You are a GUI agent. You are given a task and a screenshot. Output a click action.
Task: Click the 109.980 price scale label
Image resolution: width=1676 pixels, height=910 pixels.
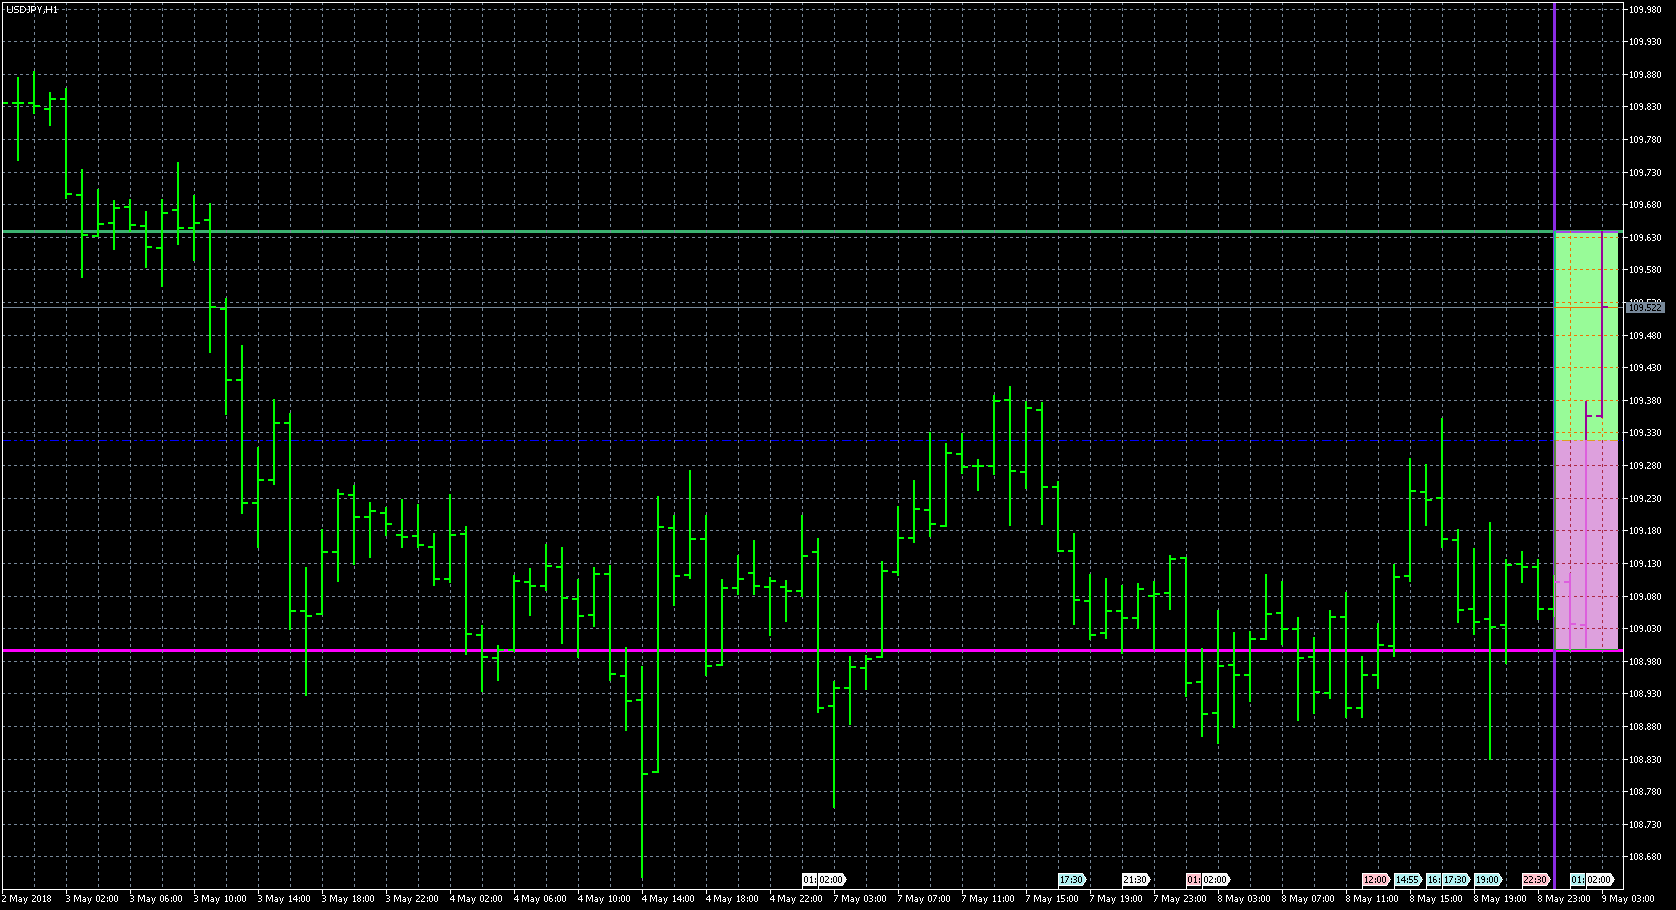(x=1645, y=9)
